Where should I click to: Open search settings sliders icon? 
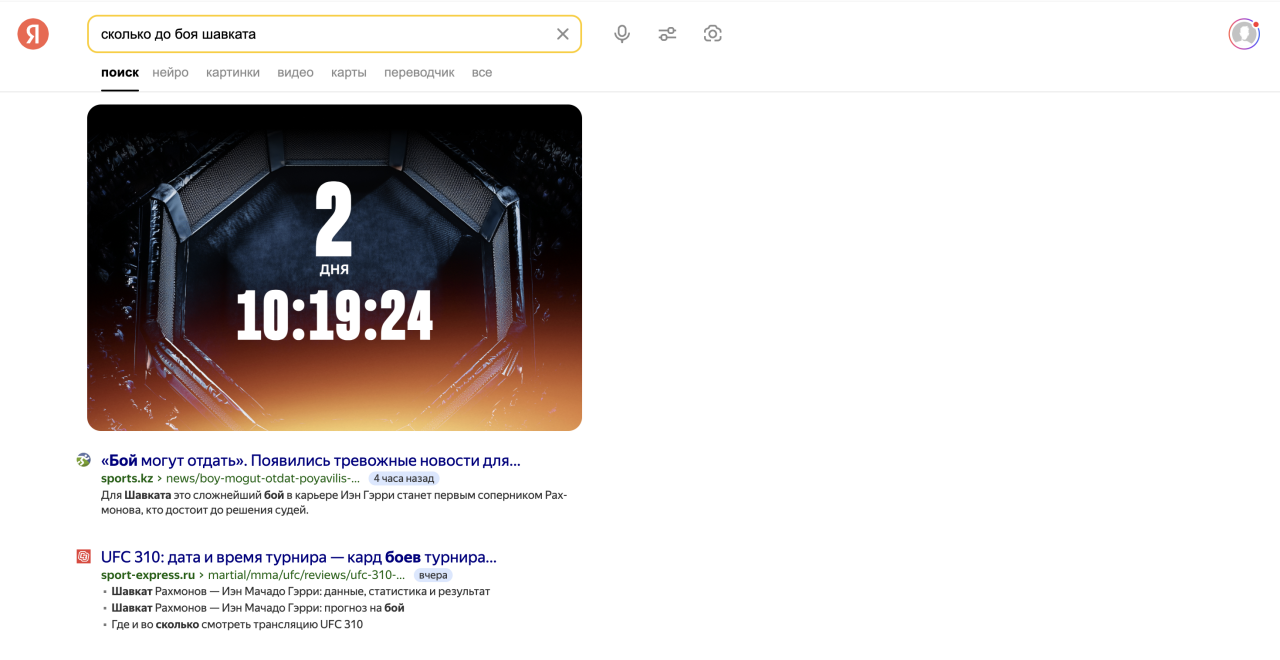click(x=667, y=34)
